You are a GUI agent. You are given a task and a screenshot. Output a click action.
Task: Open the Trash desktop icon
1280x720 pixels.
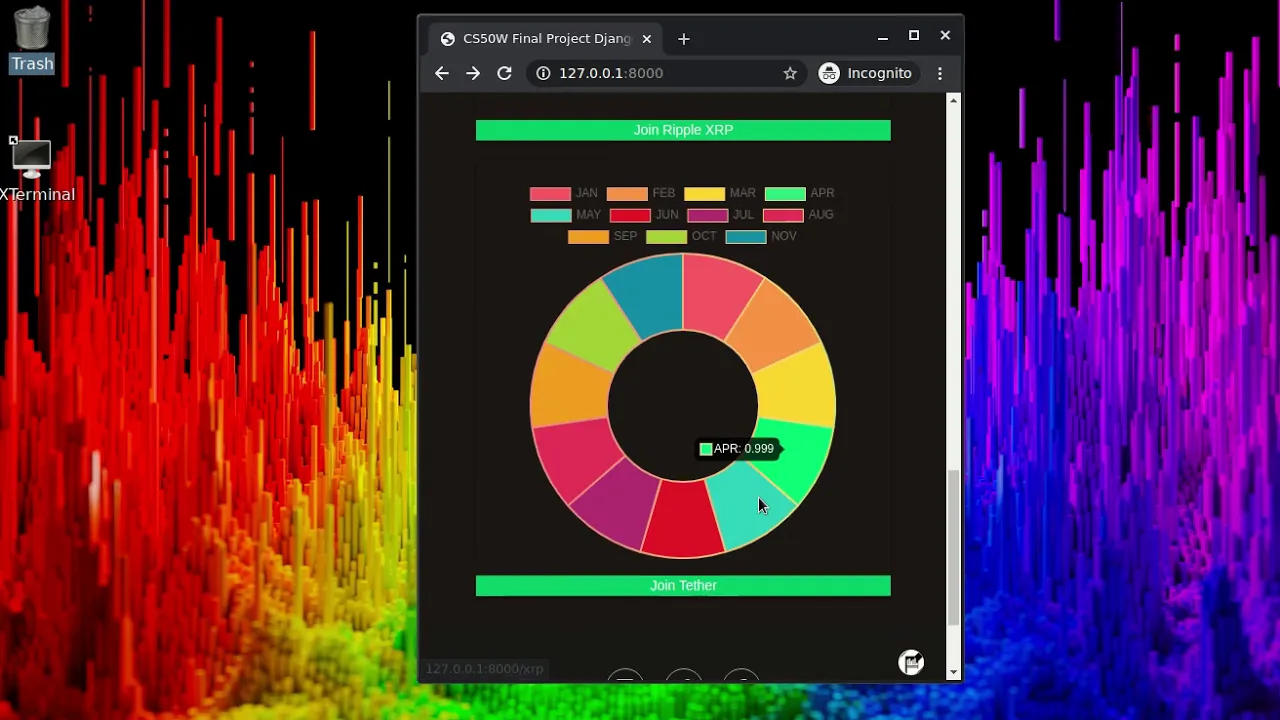[32, 40]
